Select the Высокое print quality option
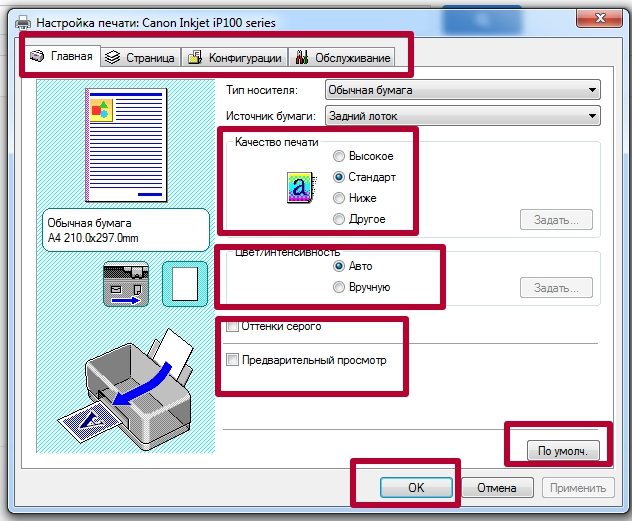632x521 pixels. coord(340,156)
